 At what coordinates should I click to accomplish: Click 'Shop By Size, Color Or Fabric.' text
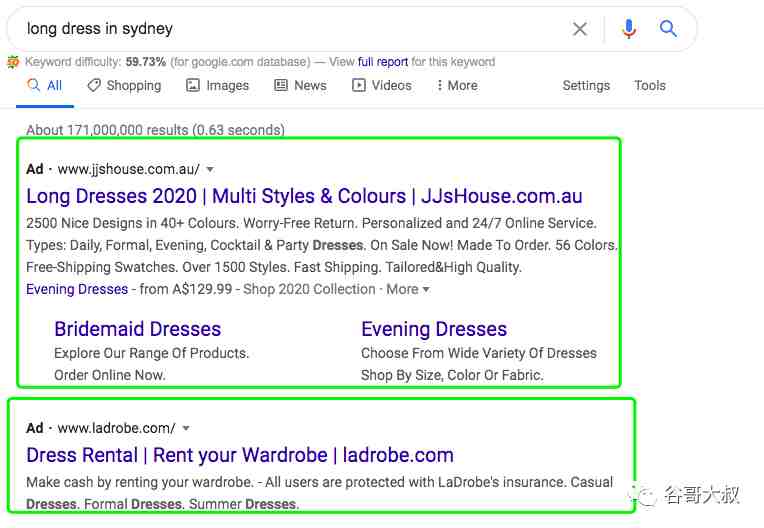coord(452,375)
